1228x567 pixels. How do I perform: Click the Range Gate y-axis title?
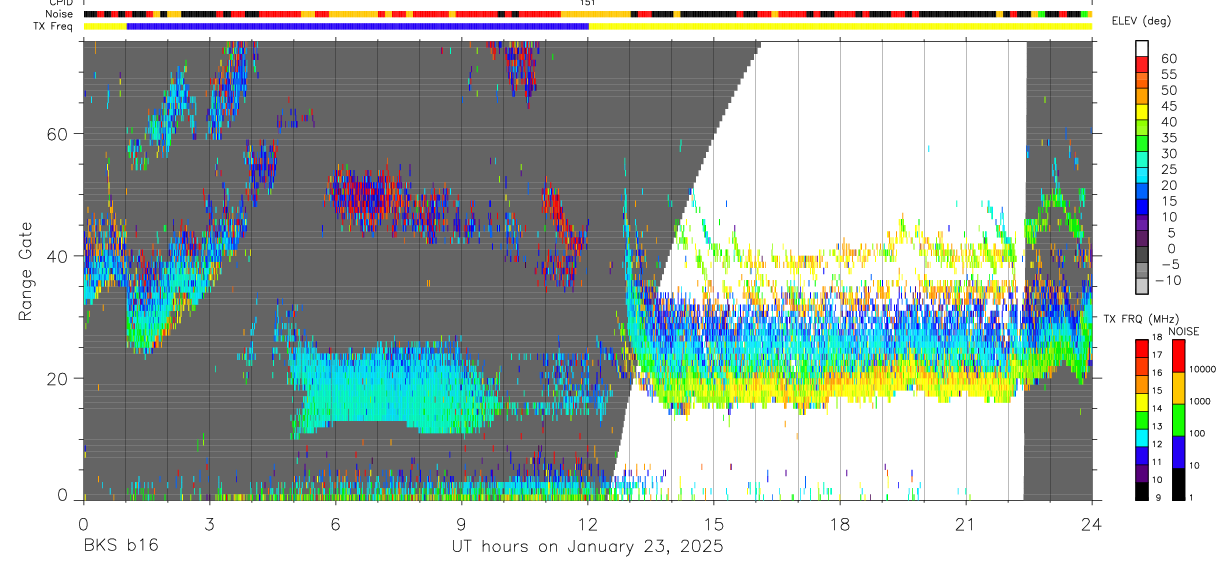click(x=28, y=271)
